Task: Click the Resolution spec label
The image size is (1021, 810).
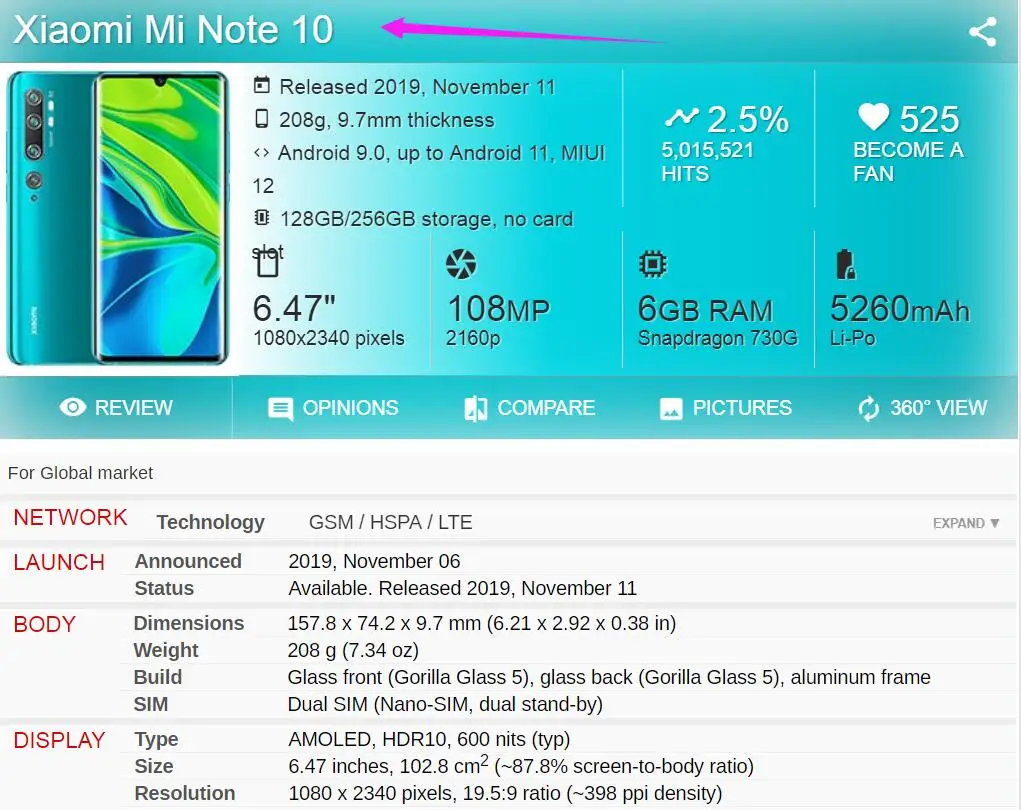Action: click(x=185, y=793)
